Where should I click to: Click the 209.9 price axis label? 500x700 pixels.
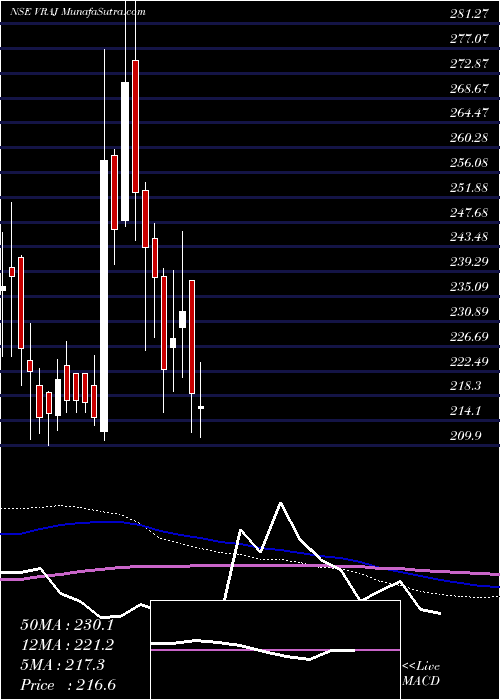point(466,436)
